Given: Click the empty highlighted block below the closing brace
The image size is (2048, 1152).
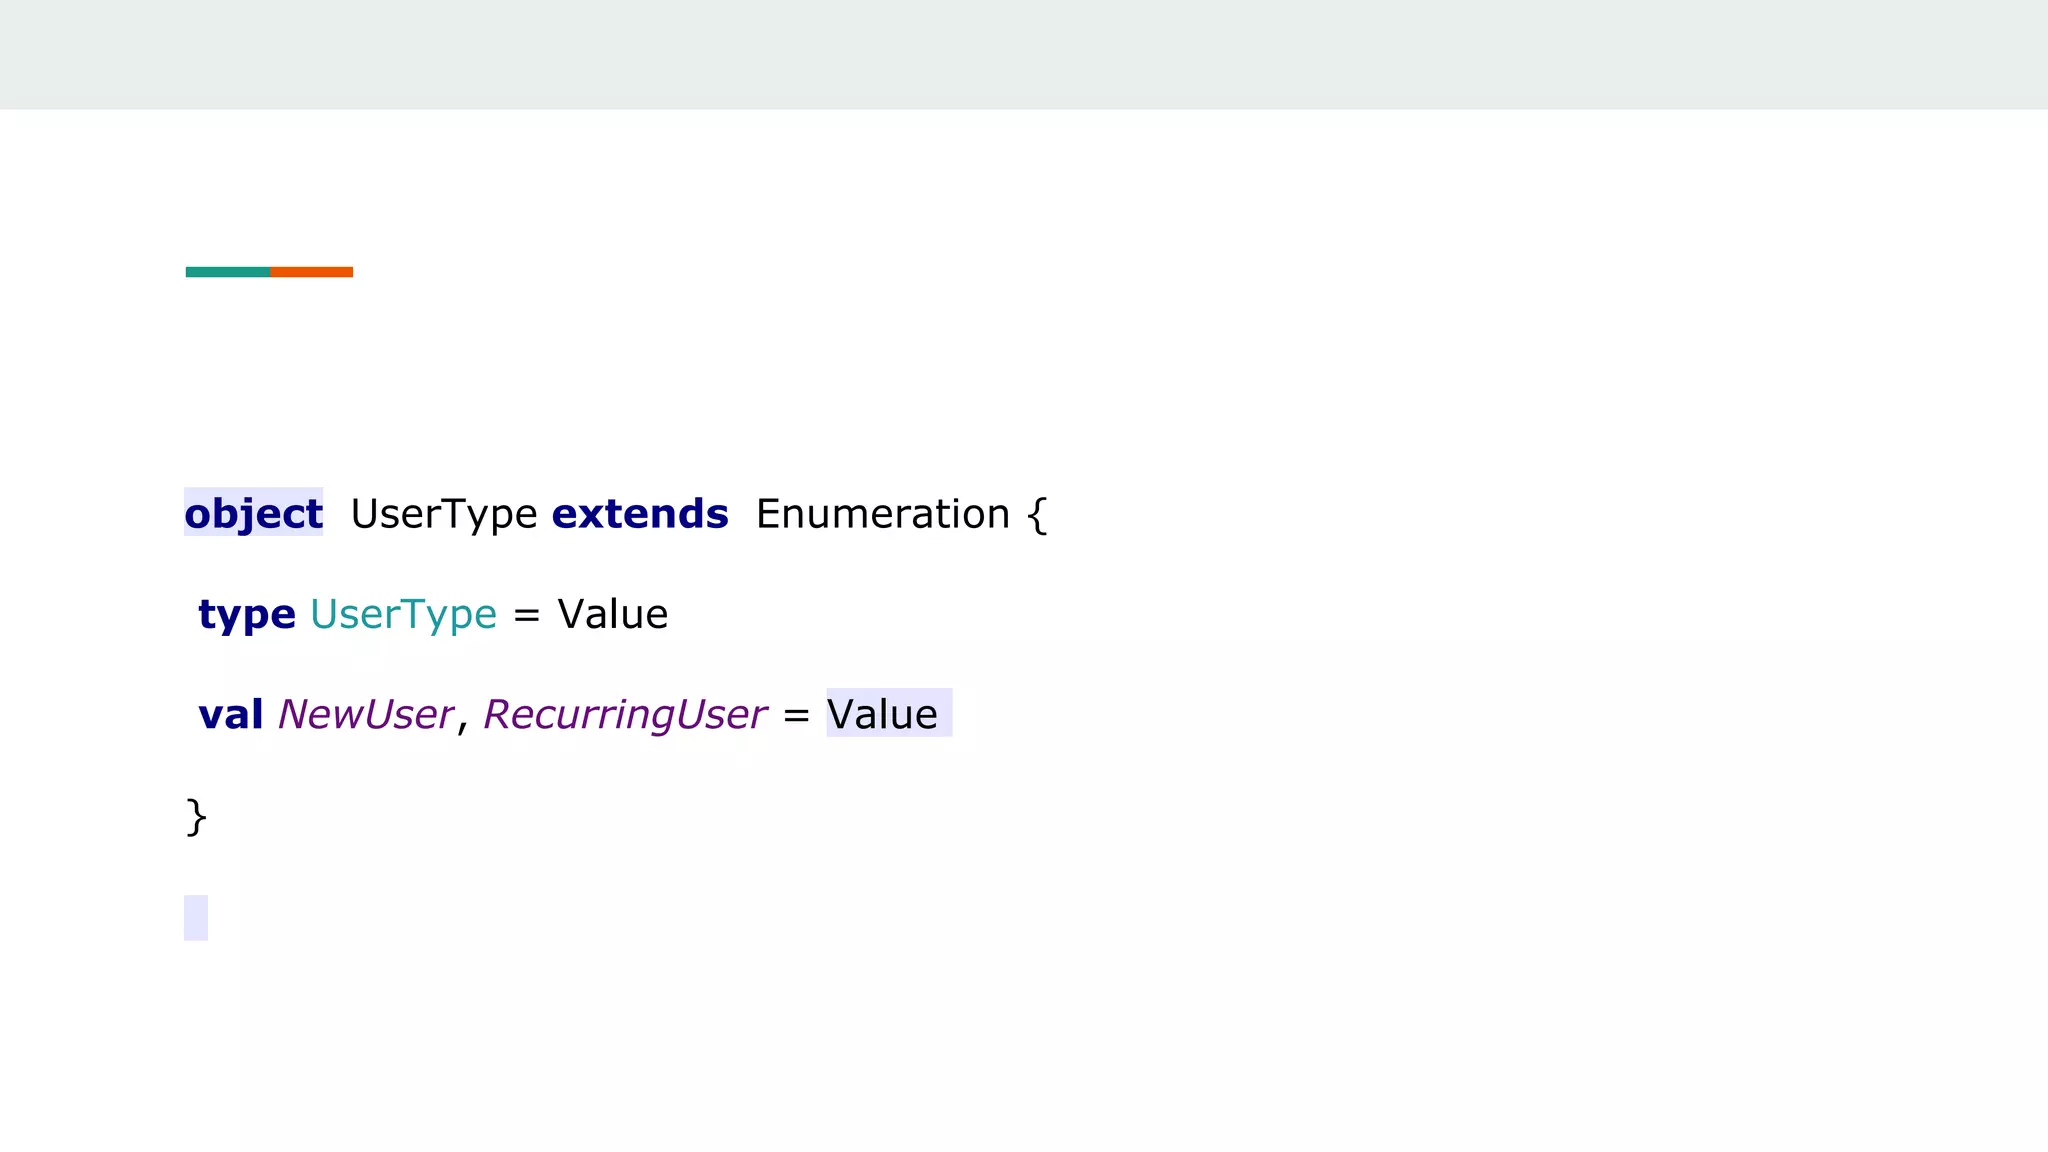Looking at the screenshot, I should (x=196, y=917).
